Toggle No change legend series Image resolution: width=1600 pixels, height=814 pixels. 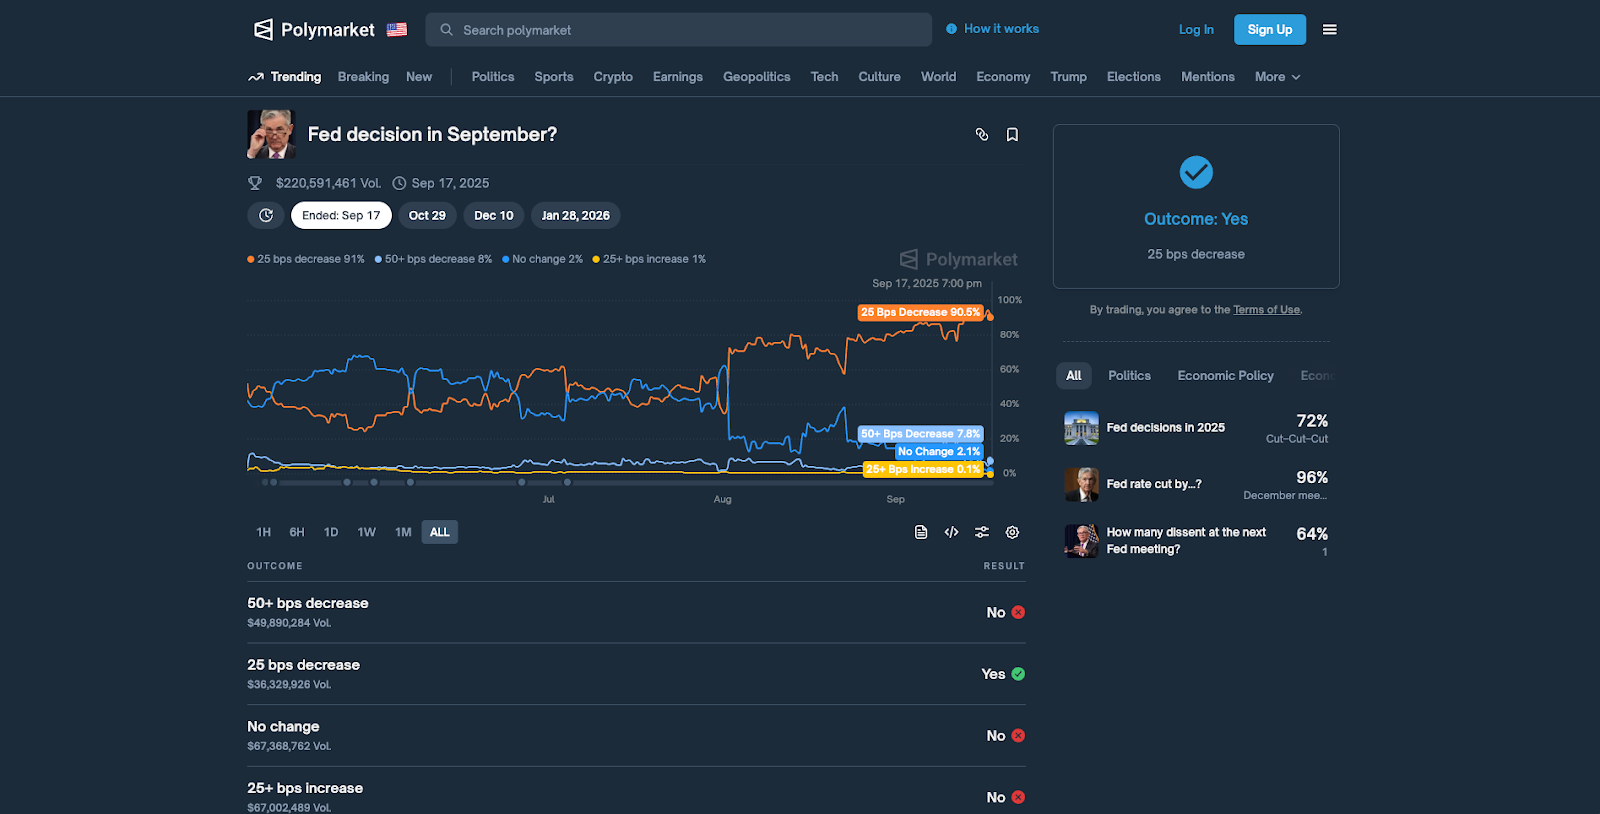click(x=542, y=259)
